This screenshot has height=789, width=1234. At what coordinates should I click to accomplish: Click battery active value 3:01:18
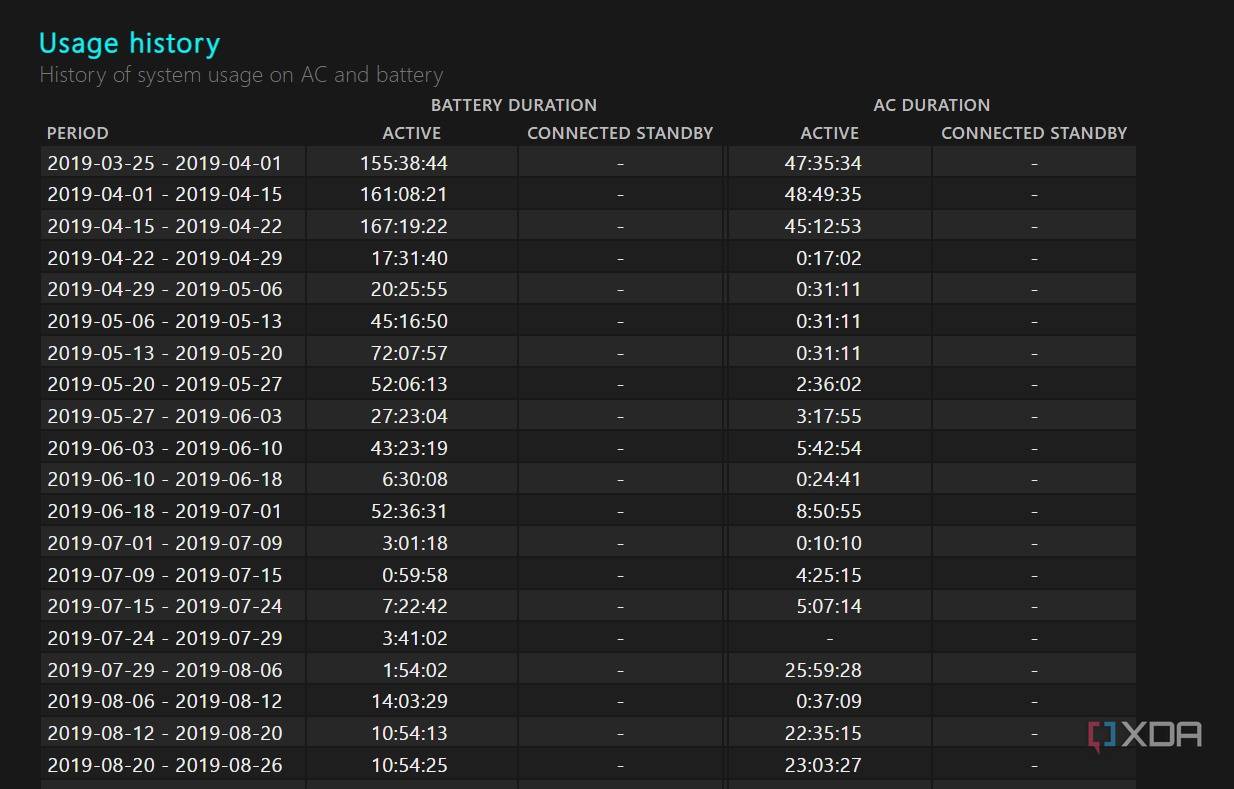click(x=415, y=543)
